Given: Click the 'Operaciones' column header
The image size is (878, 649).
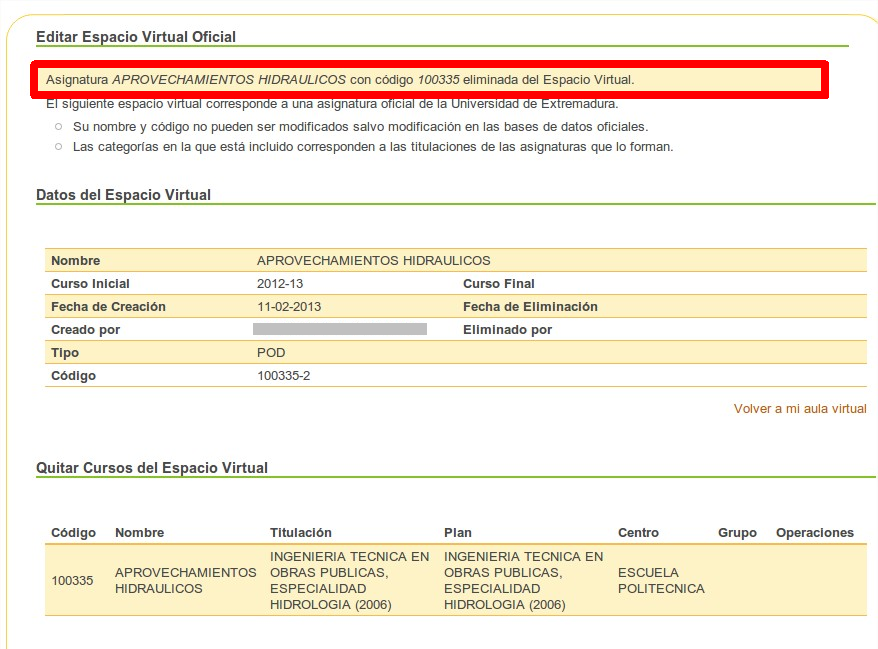Looking at the screenshot, I should pos(814,533).
